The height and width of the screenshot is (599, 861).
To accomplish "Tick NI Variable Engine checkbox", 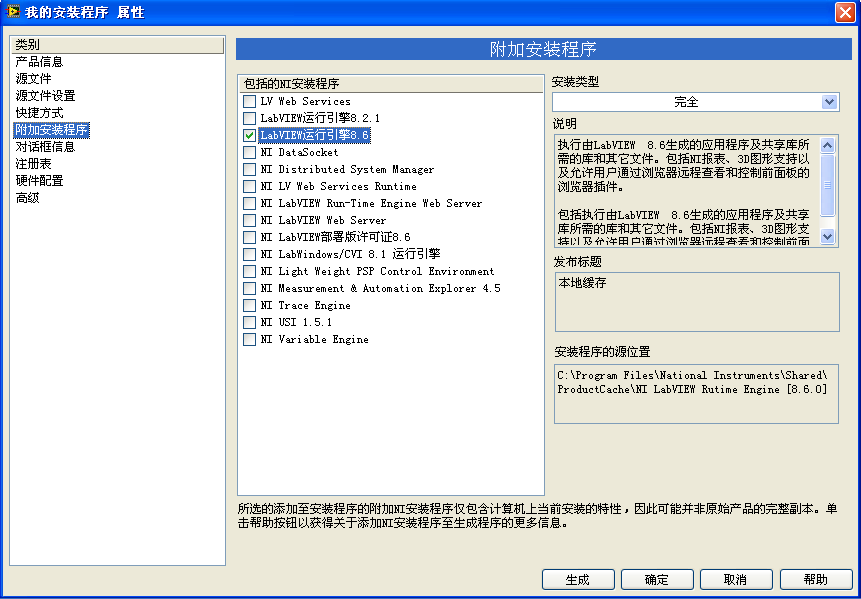I will pos(249,340).
